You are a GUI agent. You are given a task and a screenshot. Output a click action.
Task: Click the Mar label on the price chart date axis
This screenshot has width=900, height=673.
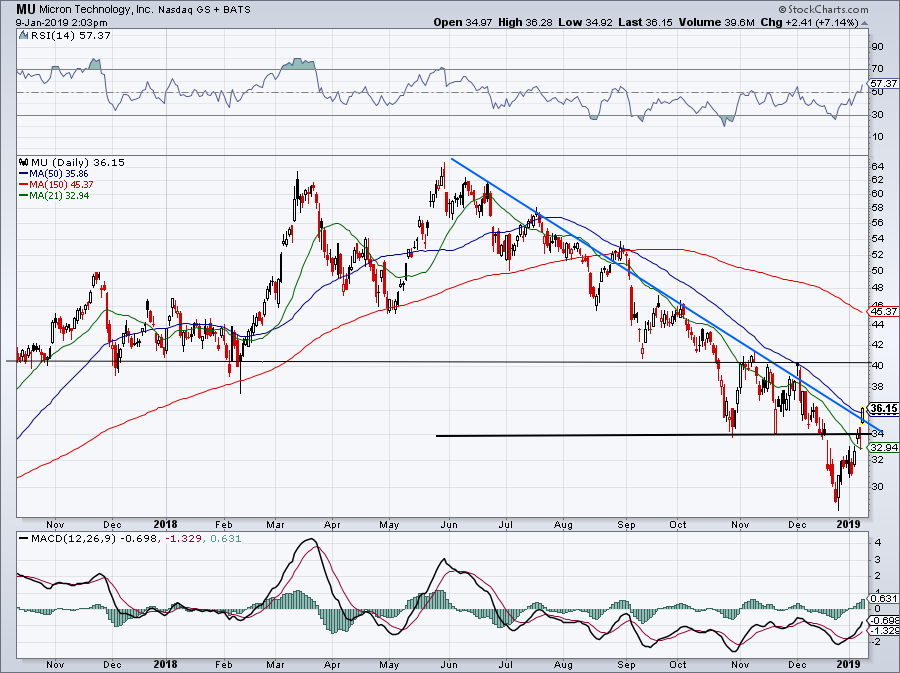coord(276,524)
